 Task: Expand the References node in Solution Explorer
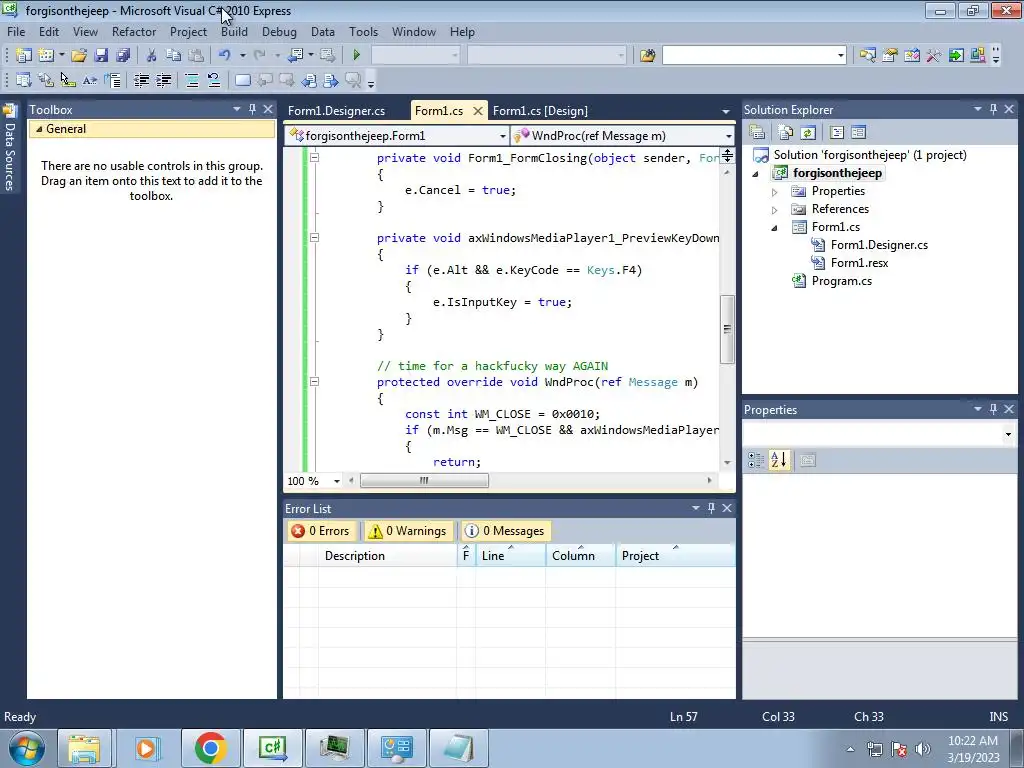point(775,210)
